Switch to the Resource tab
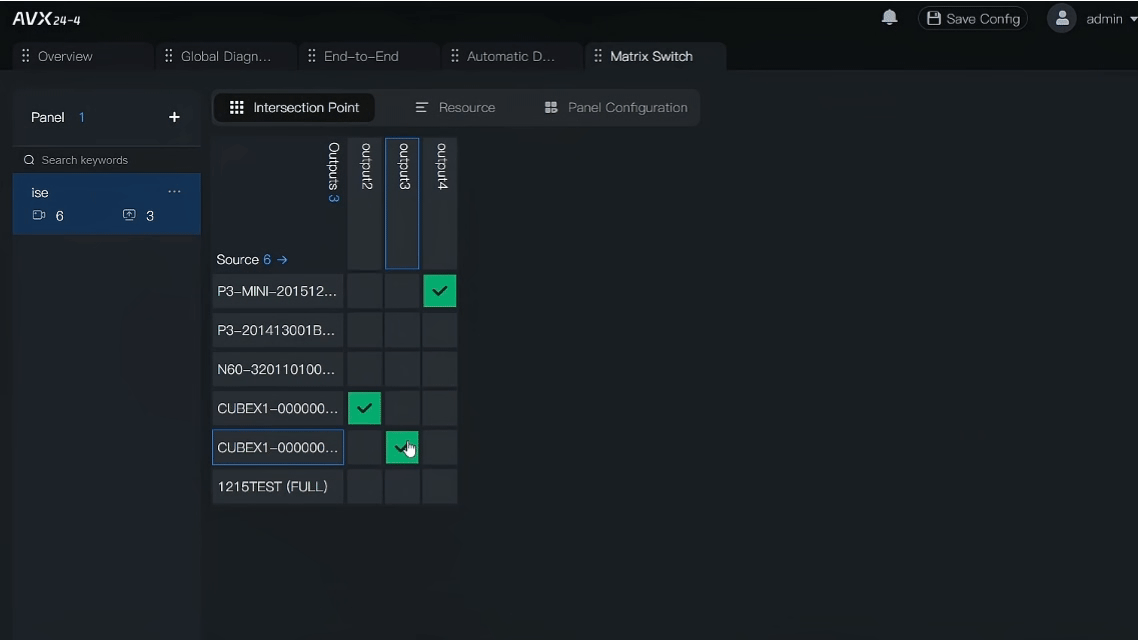Screen dimensions: 1138x640 (x=455, y=108)
